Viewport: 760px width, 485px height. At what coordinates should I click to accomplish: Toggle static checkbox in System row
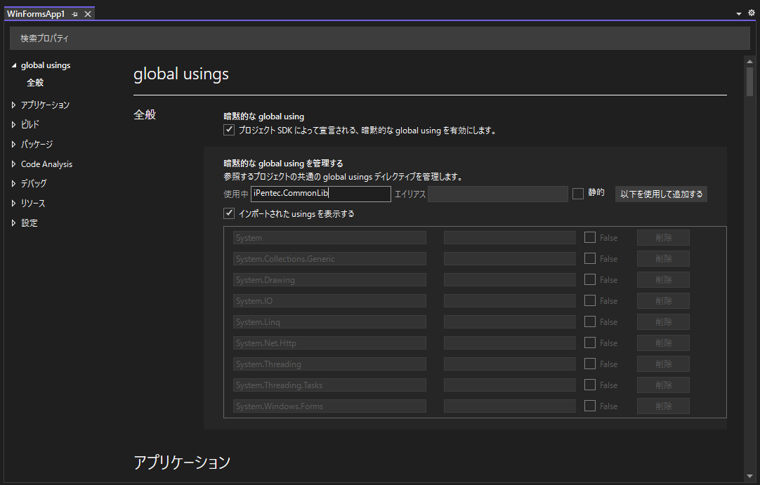(x=590, y=237)
